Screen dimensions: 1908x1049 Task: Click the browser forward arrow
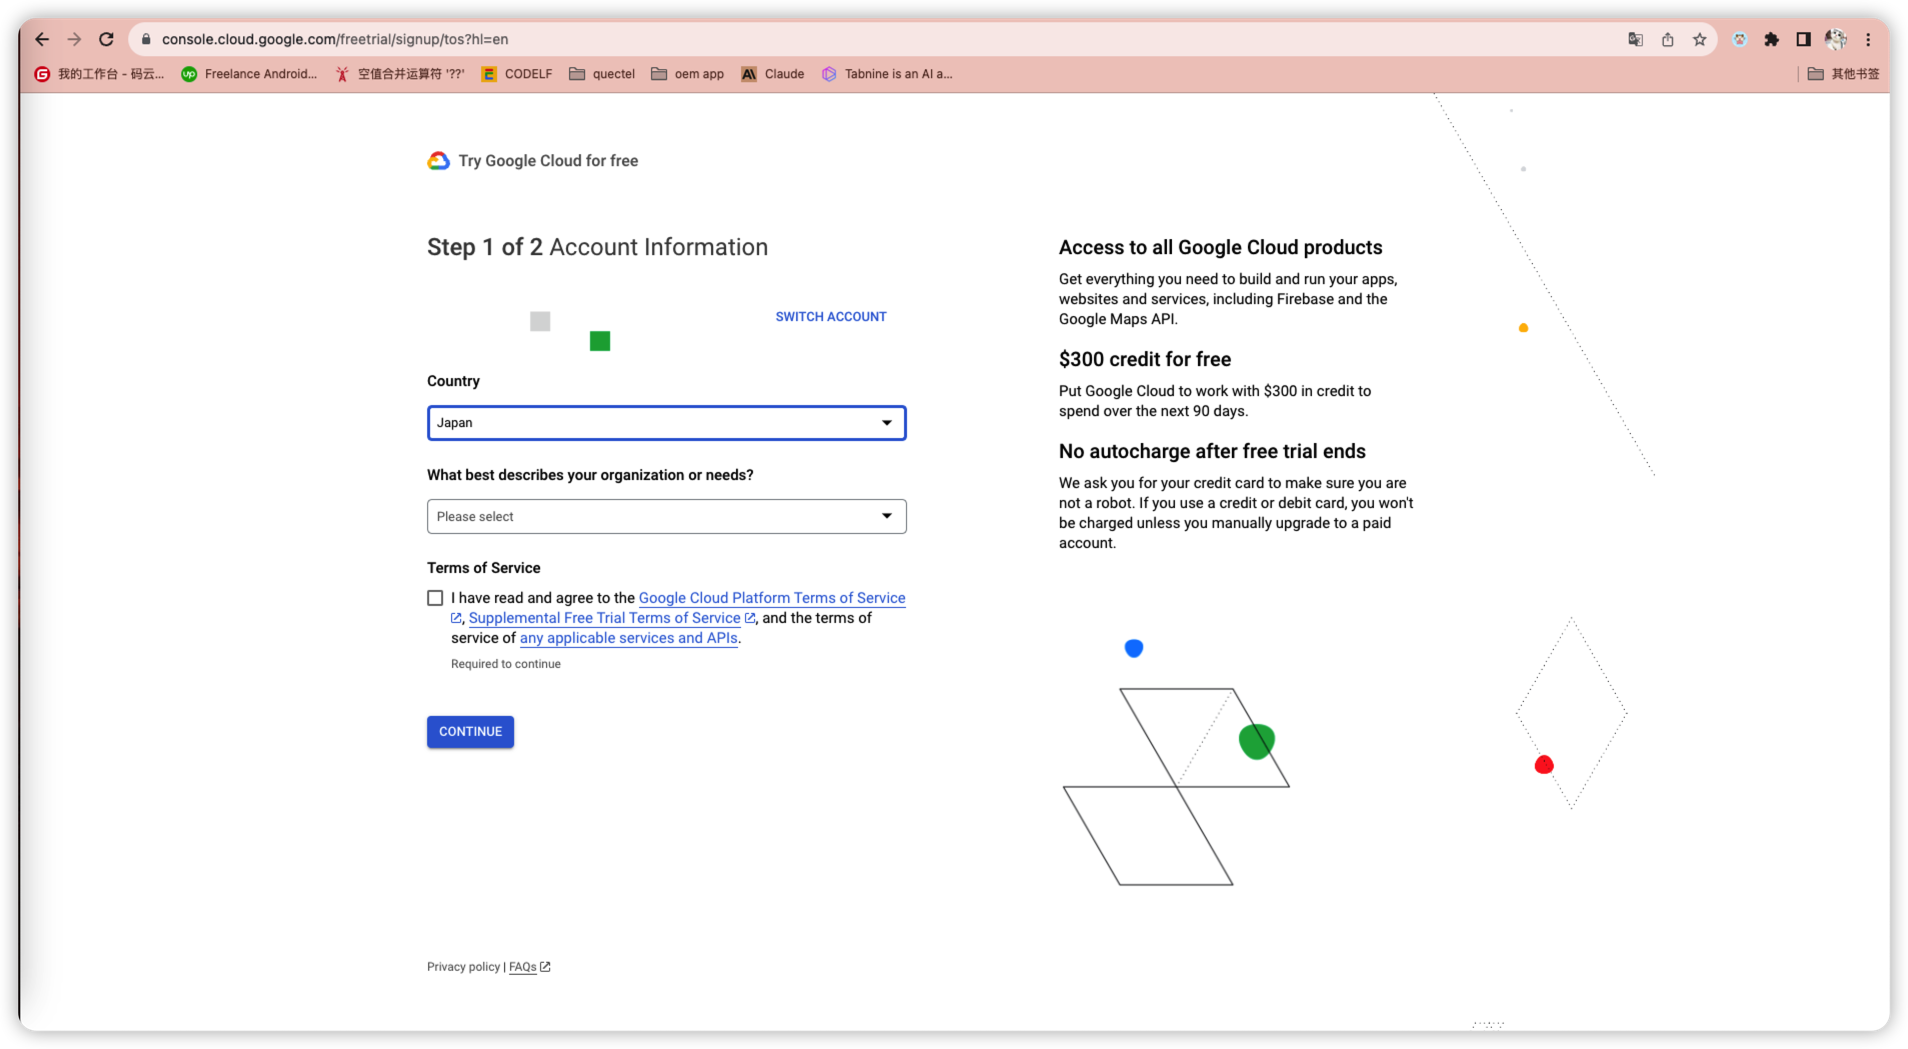pyautogui.click(x=74, y=39)
